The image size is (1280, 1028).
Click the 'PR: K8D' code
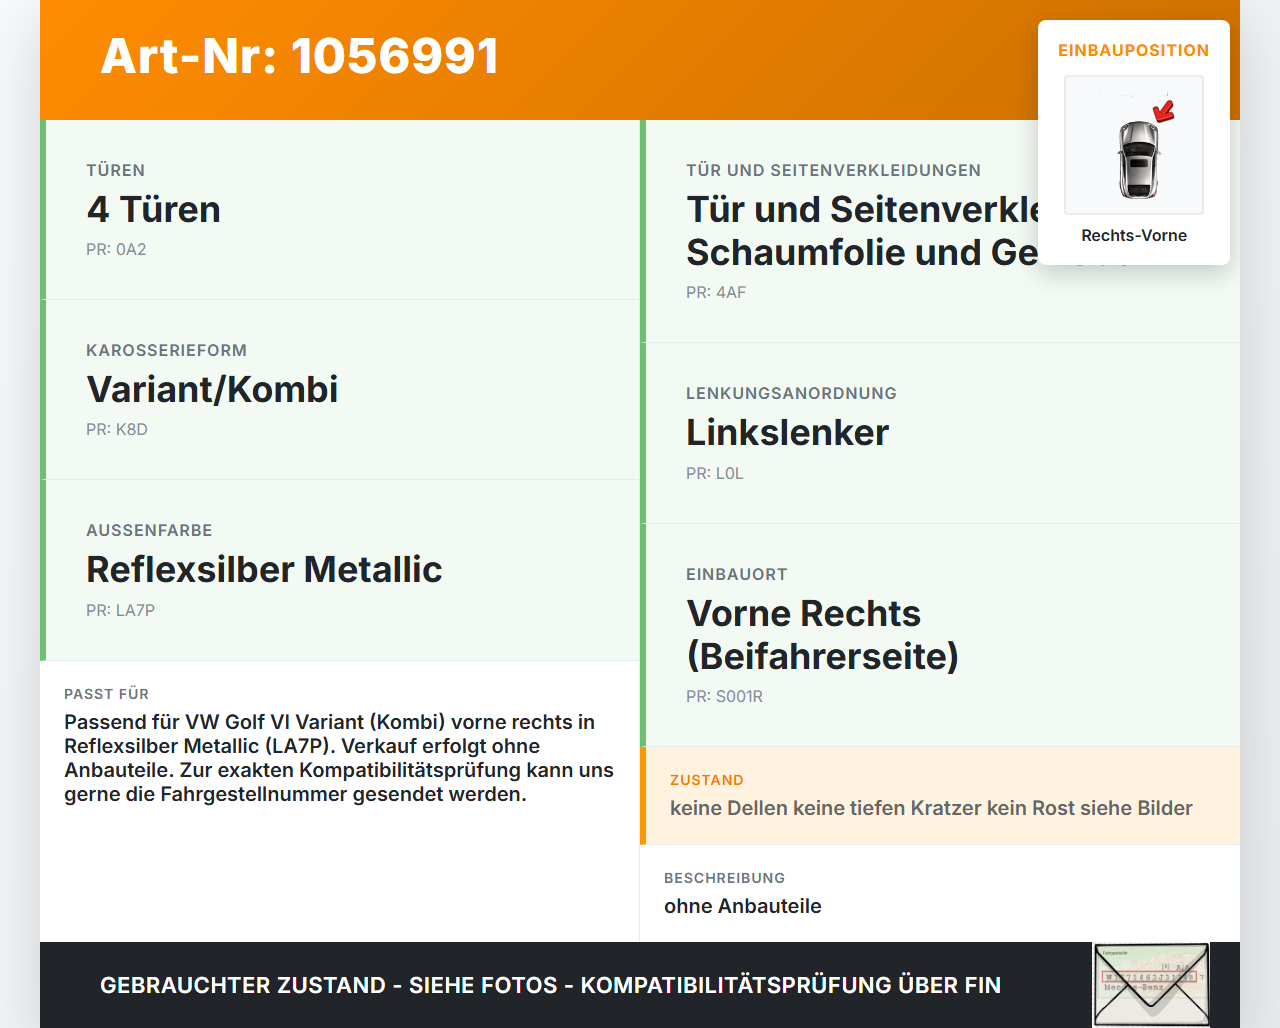[x=117, y=429]
